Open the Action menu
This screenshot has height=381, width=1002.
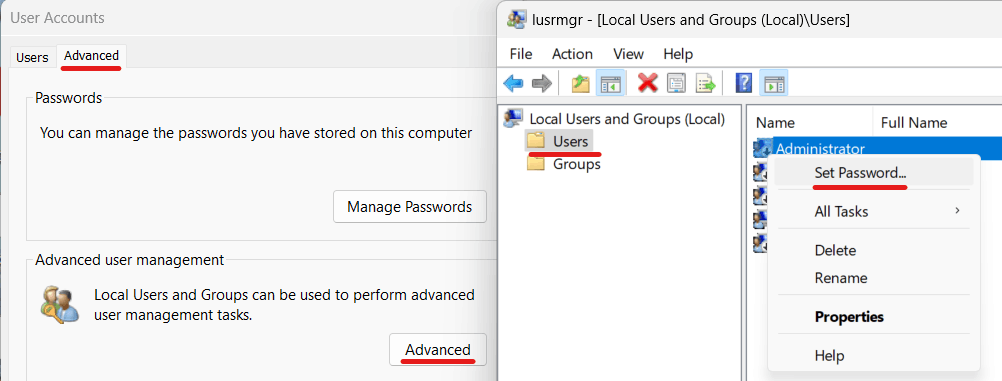[x=572, y=54]
